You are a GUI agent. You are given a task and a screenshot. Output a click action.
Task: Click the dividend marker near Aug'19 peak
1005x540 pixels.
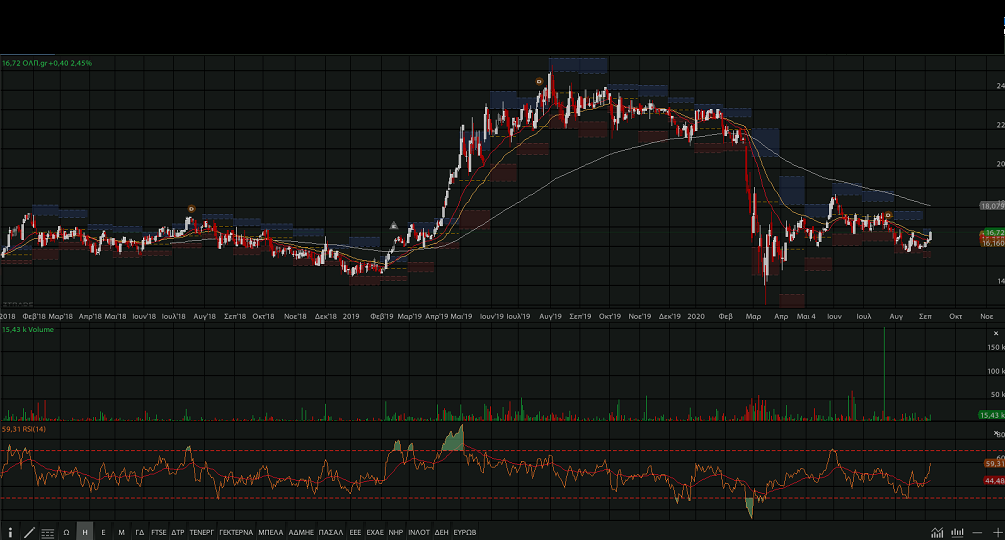[x=539, y=81]
